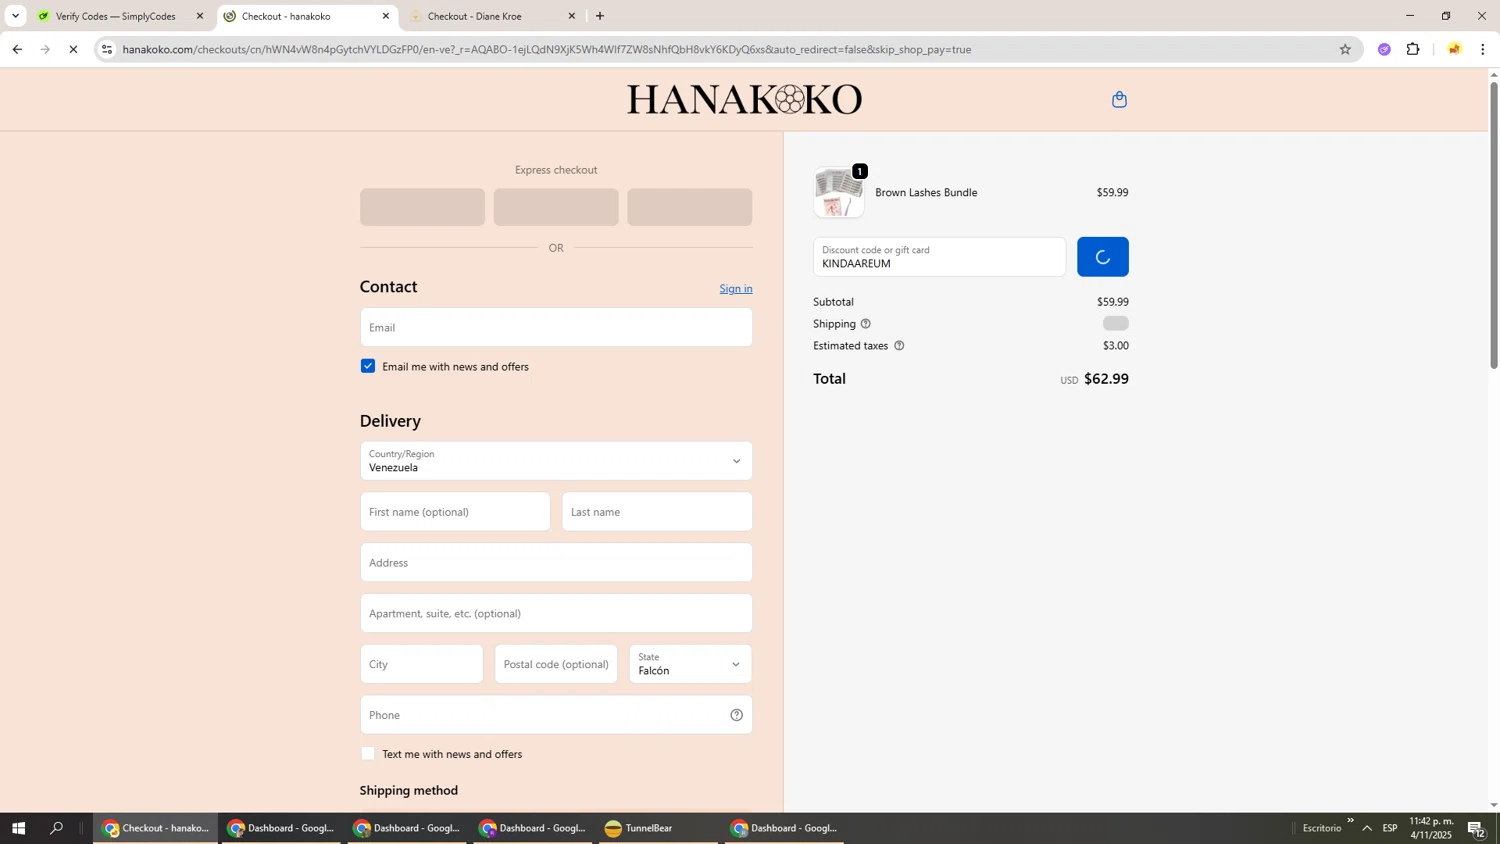Image resolution: width=1500 pixels, height=844 pixels.
Task: Click the shipping help question icon
Action: point(866,324)
